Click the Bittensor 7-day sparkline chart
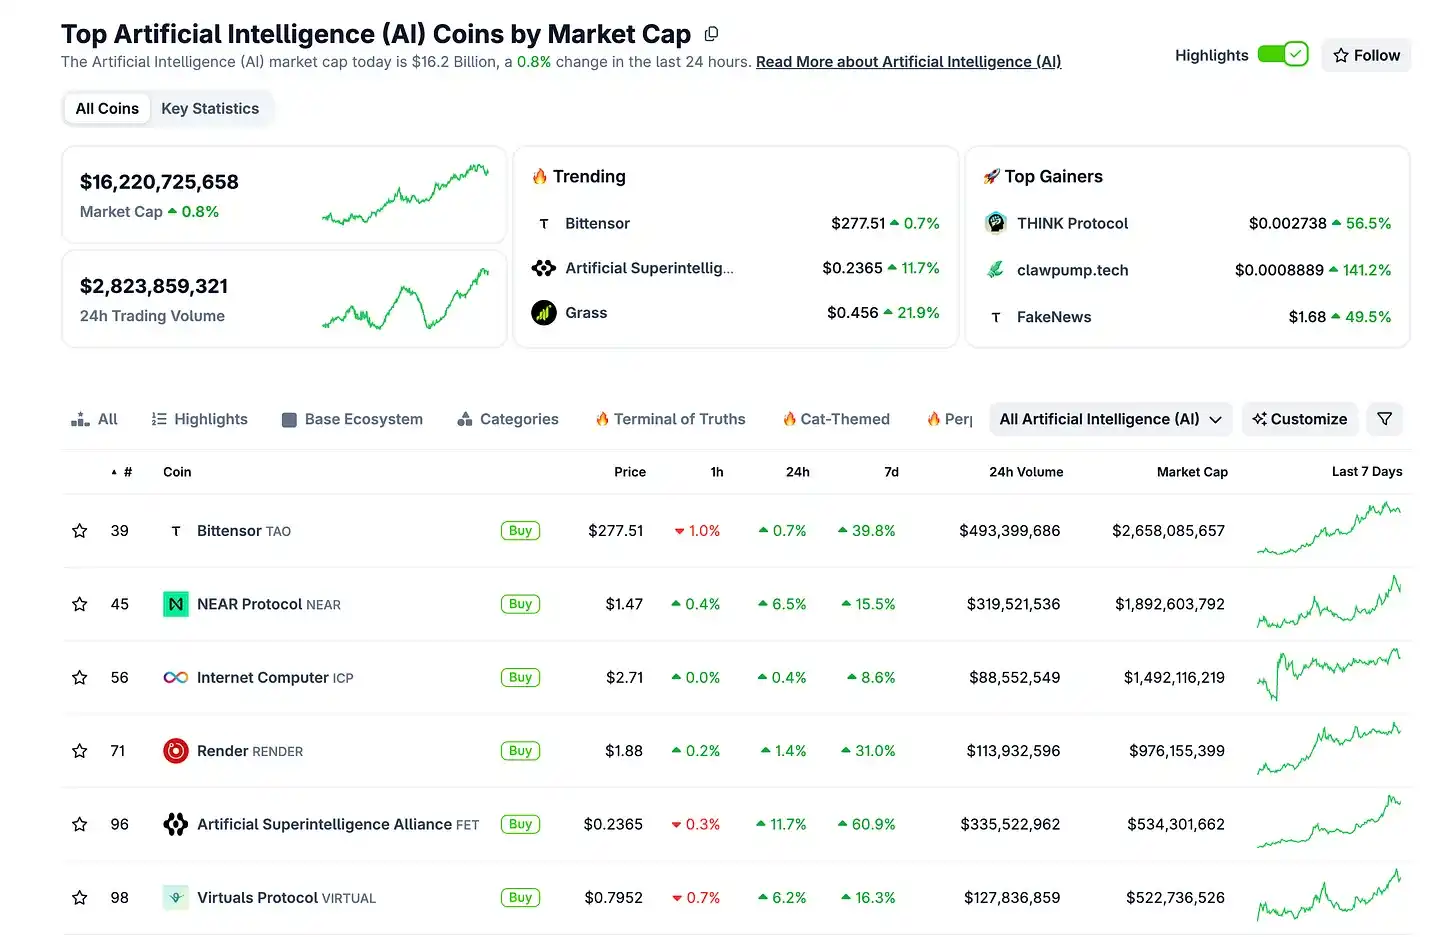The width and height of the screenshot is (1456, 937). pos(1329,529)
